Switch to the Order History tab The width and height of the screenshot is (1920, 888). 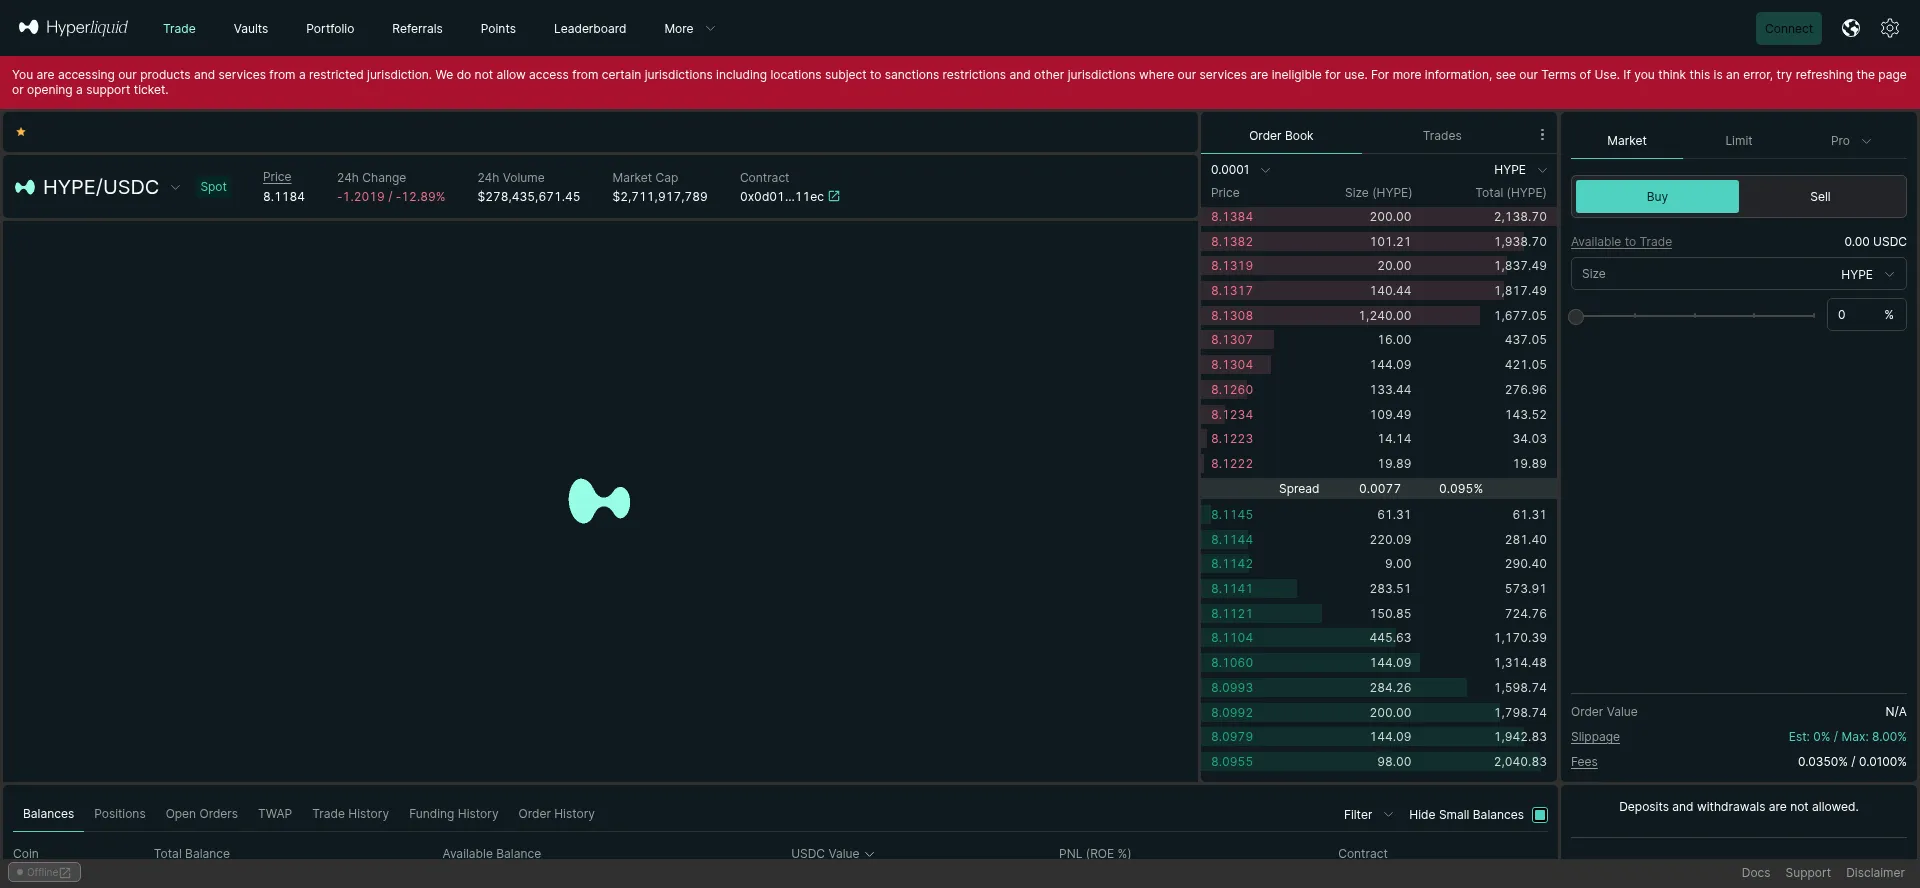(x=556, y=814)
